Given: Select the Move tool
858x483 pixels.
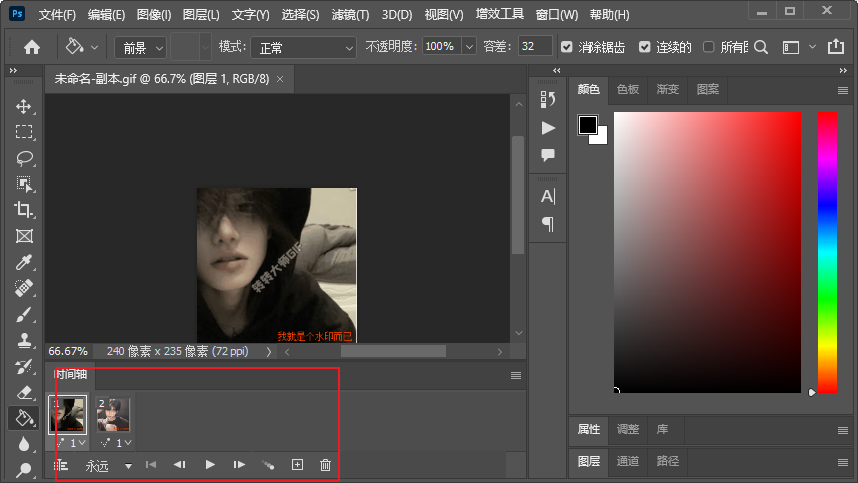Looking at the screenshot, I should coord(24,106).
